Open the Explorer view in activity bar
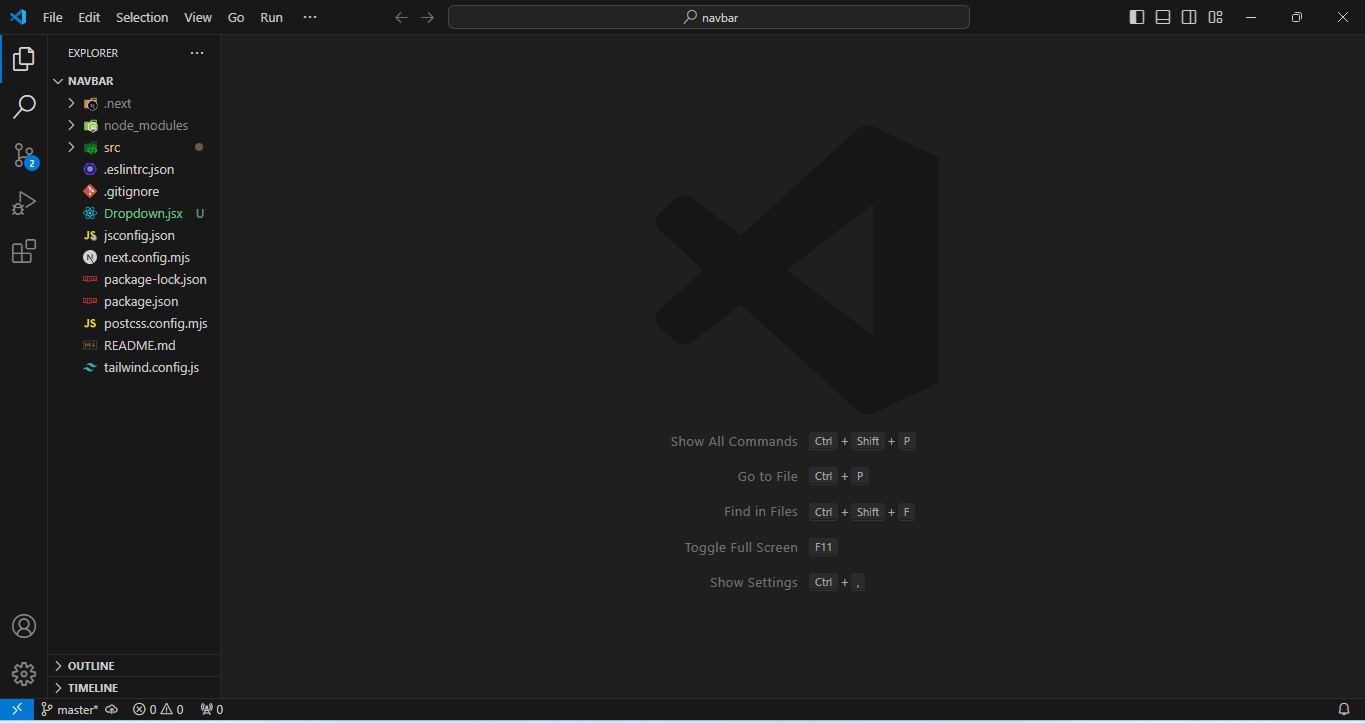 (x=24, y=59)
